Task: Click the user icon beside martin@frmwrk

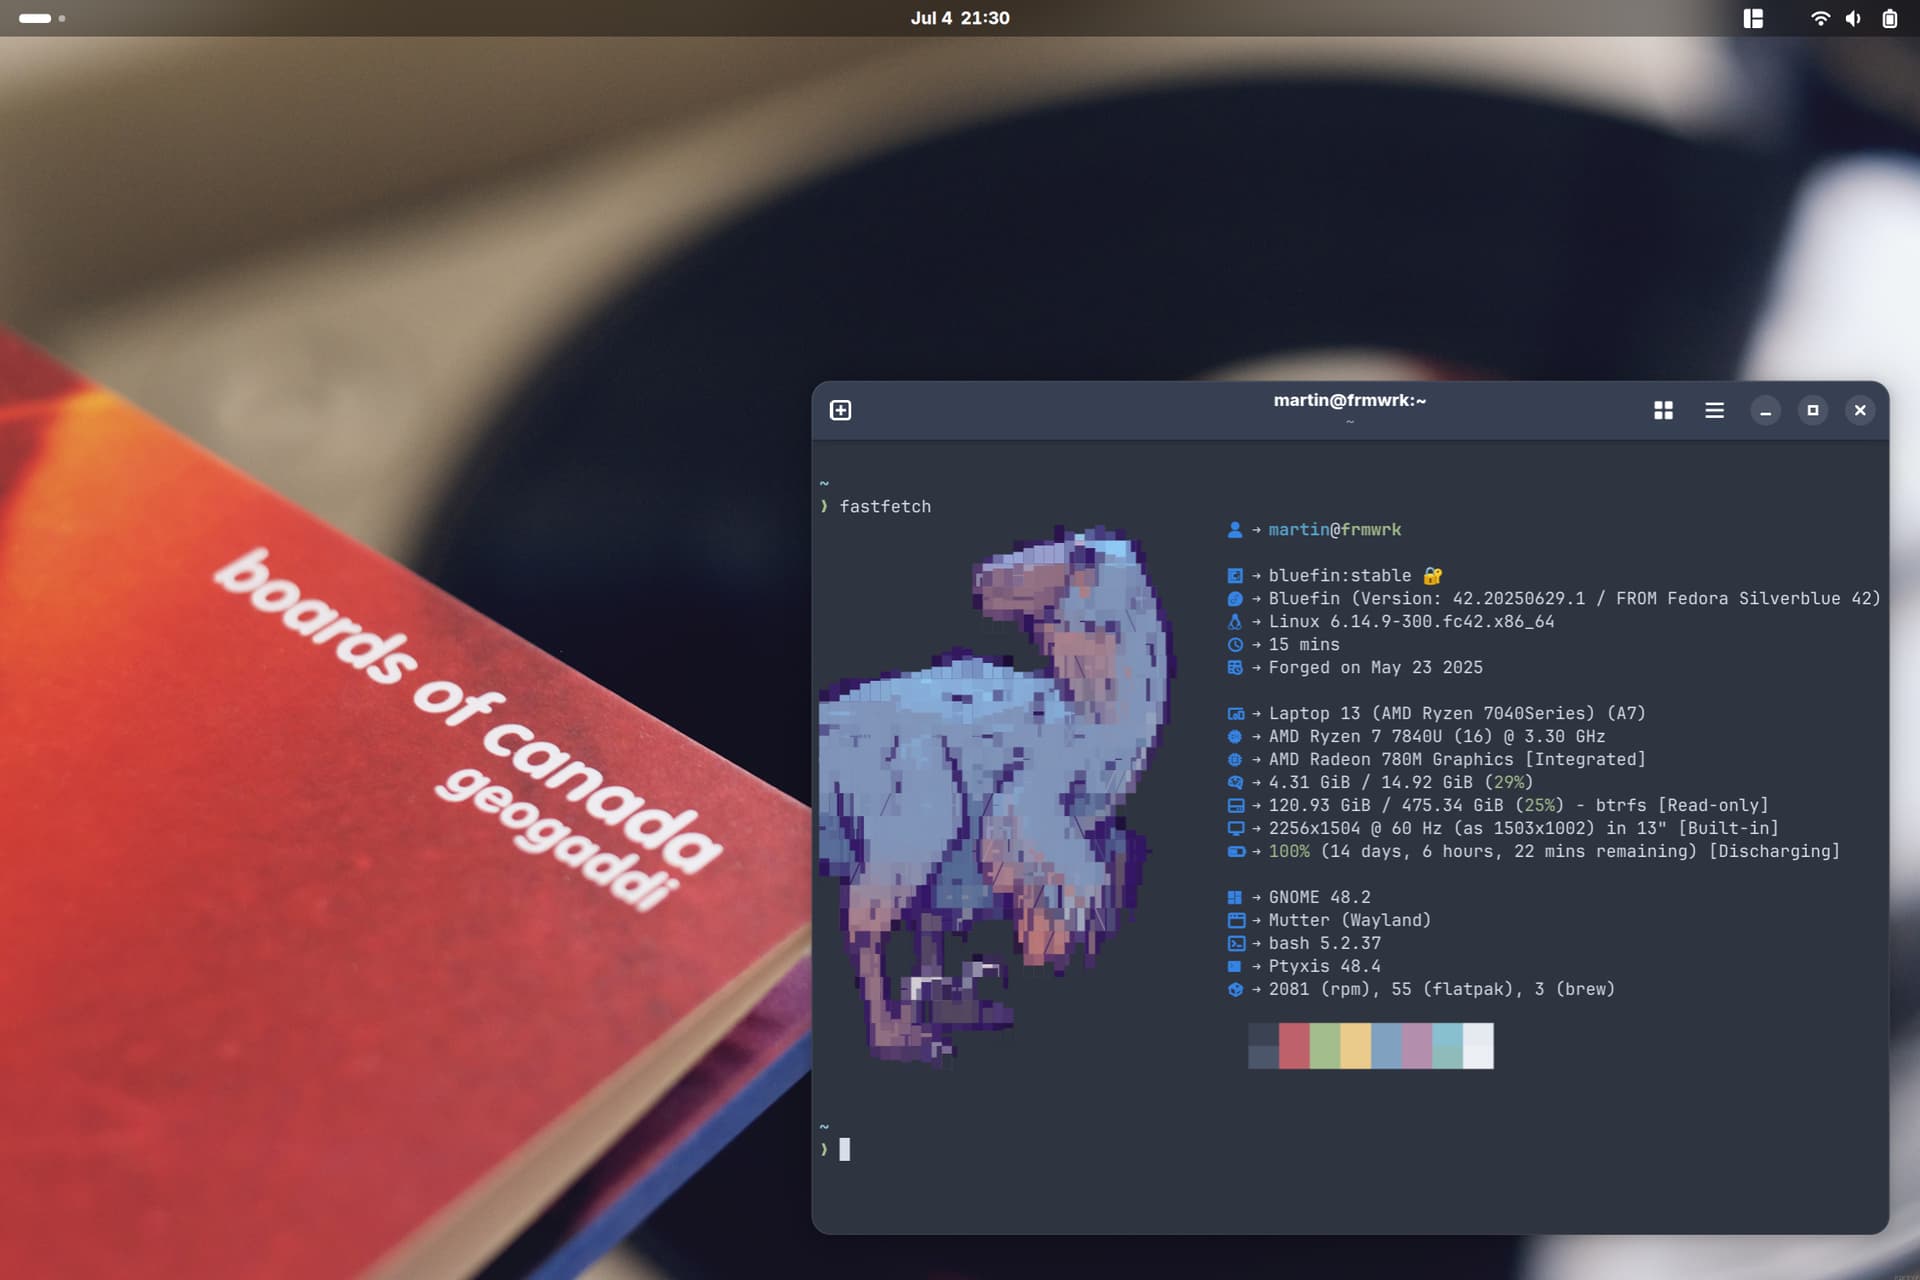Action: pos(1235,530)
